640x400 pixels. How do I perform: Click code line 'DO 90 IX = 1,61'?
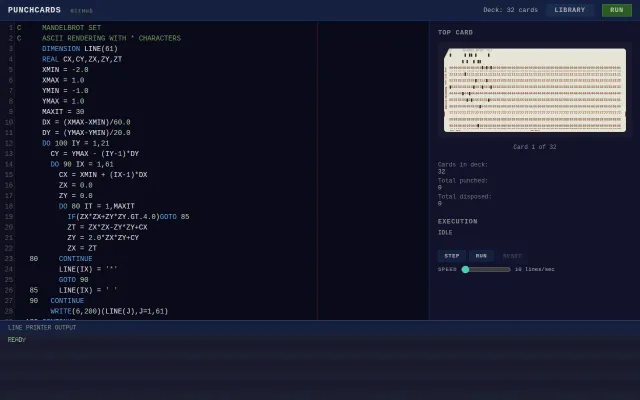point(82,164)
